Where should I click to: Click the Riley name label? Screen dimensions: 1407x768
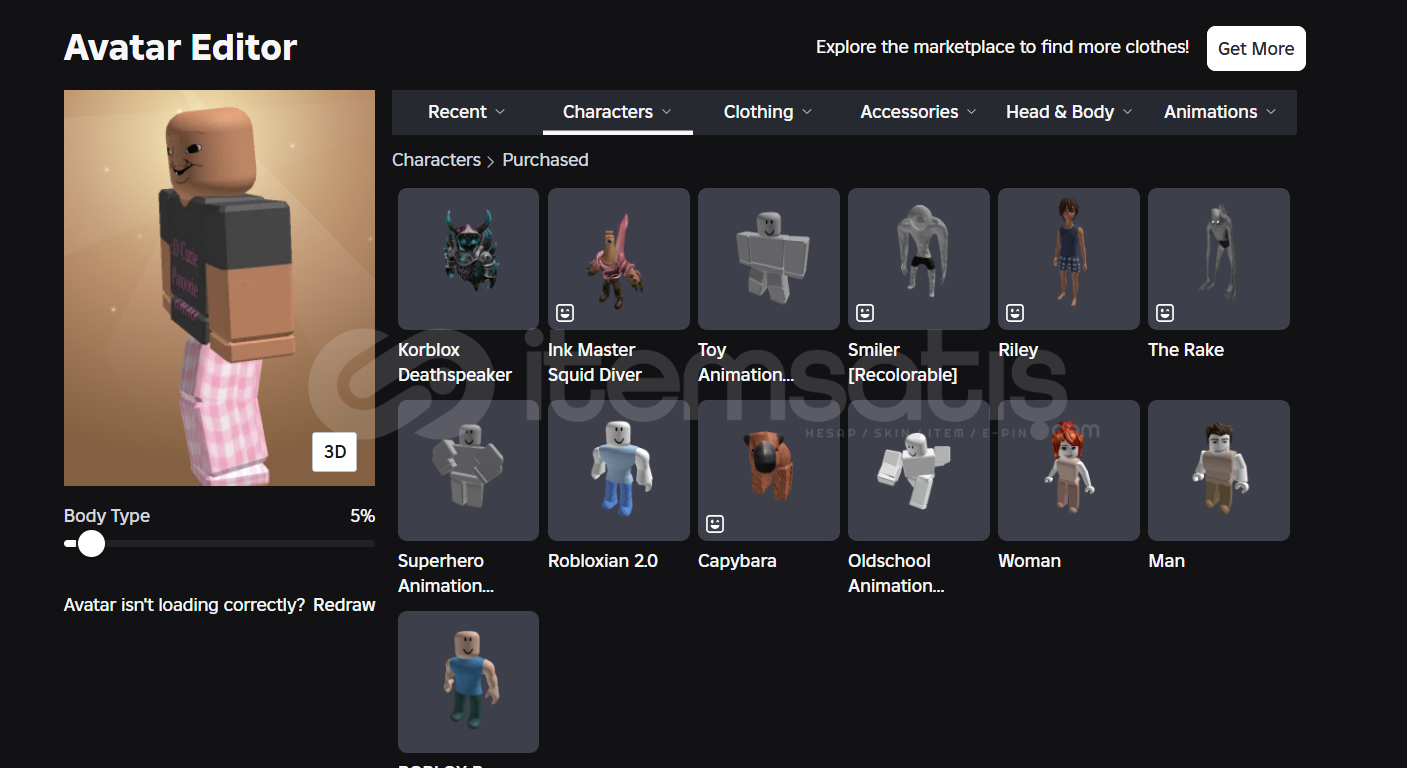pos(1018,350)
